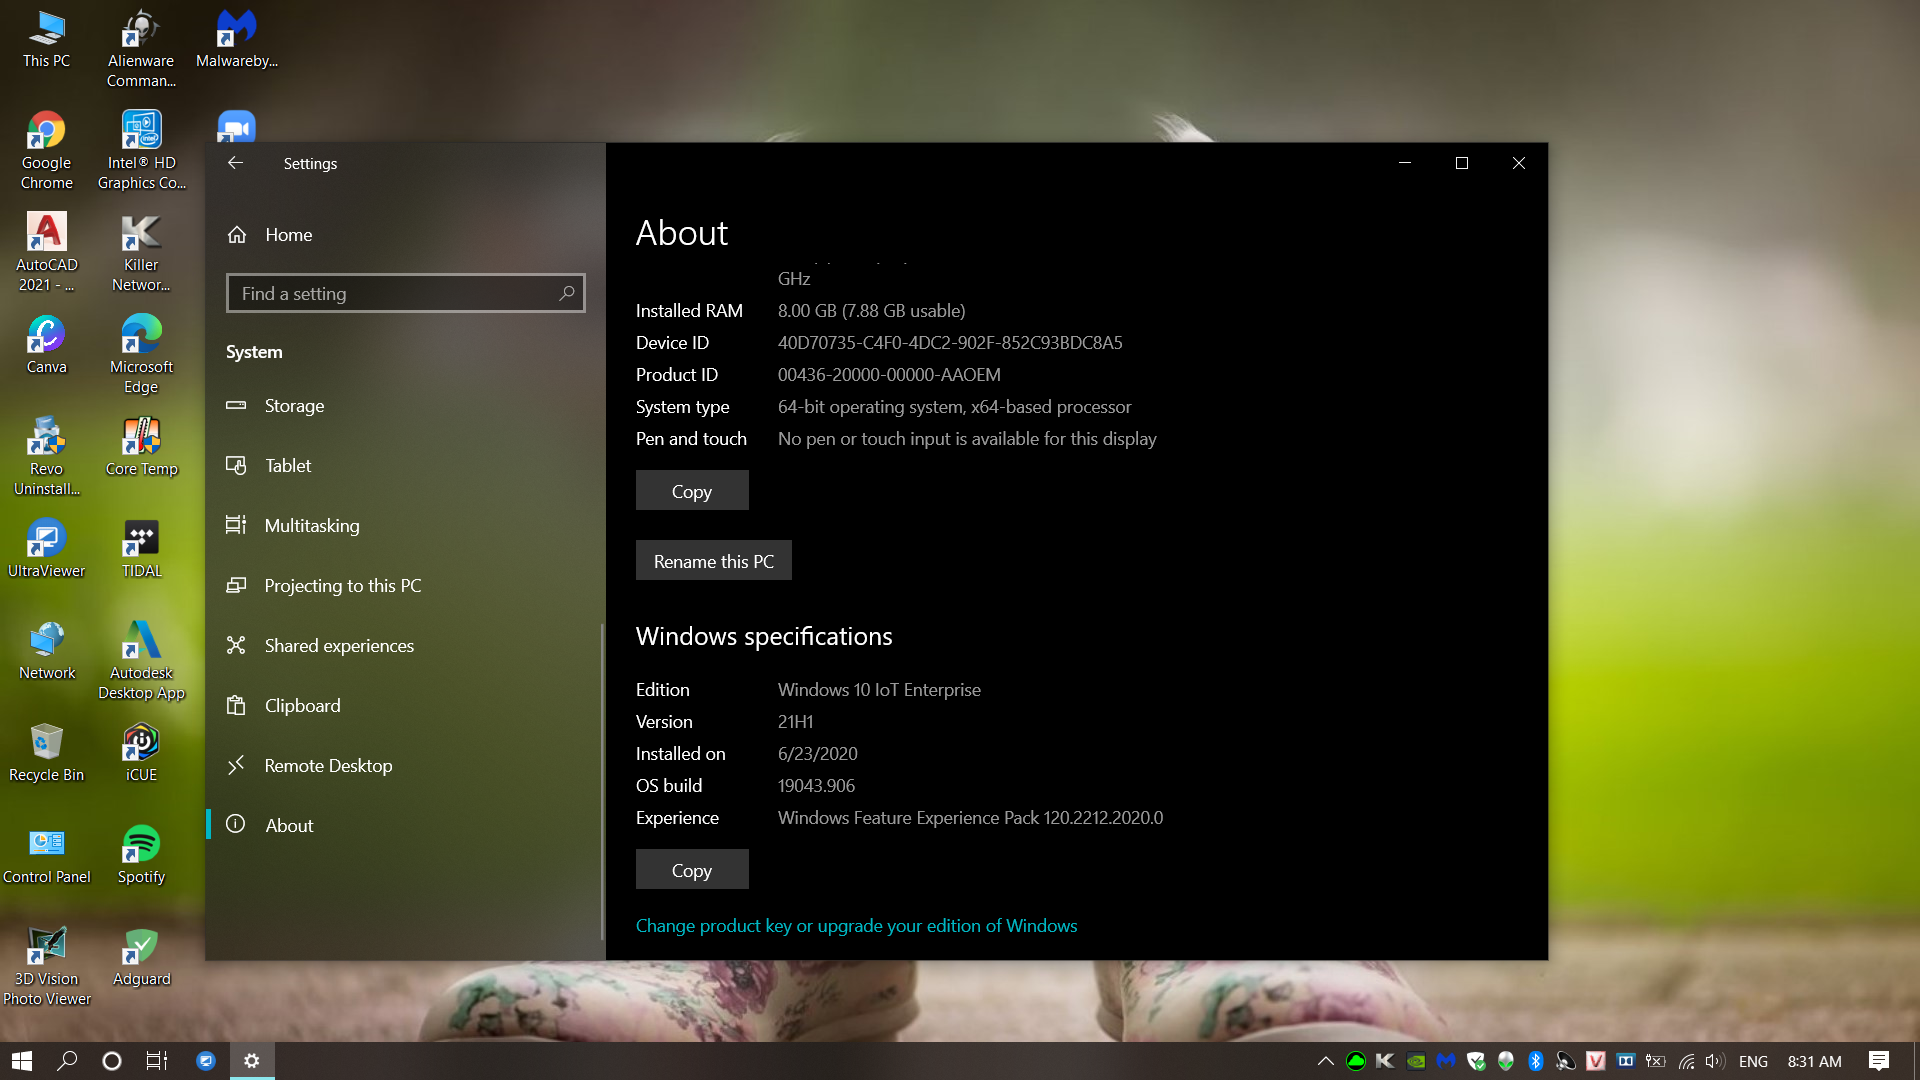This screenshot has width=1920, height=1080.
Task: Open the green cloud tray icon
Action: [x=1356, y=1061]
